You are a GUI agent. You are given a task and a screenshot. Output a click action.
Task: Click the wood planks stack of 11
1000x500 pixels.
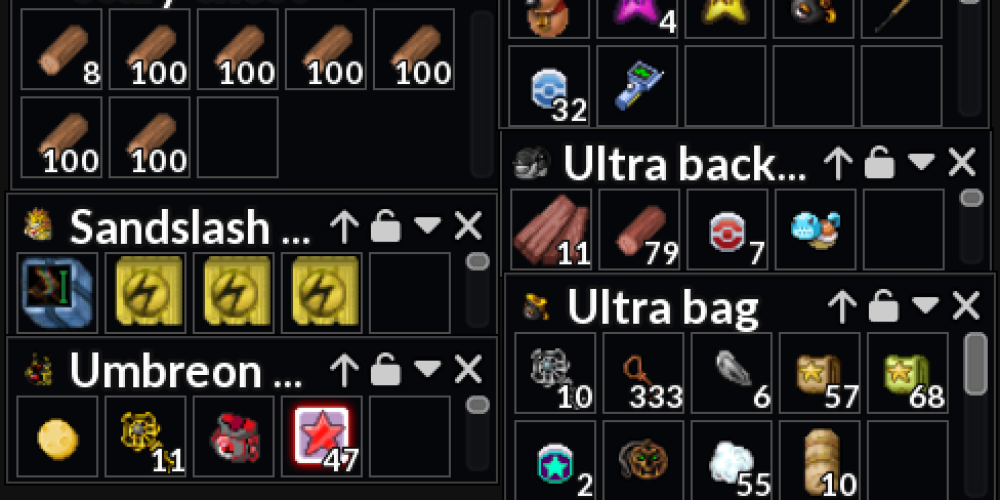point(551,229)
